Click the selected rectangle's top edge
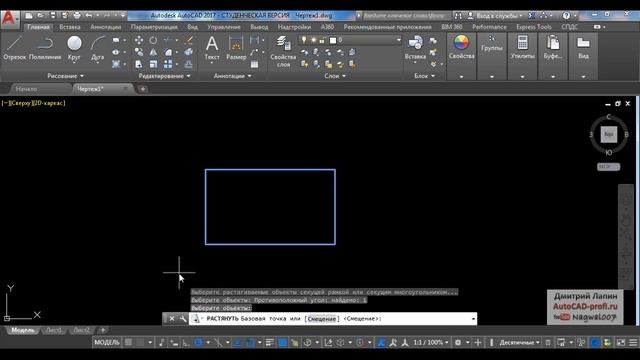Viewport: 640px width, 360px height. (270, 169)
